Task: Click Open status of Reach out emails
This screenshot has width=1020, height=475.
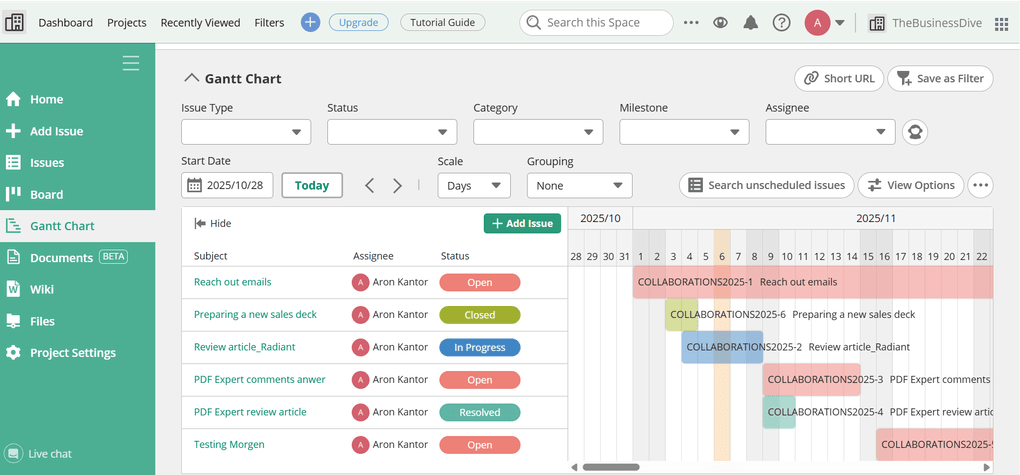Action: (480, 282)
